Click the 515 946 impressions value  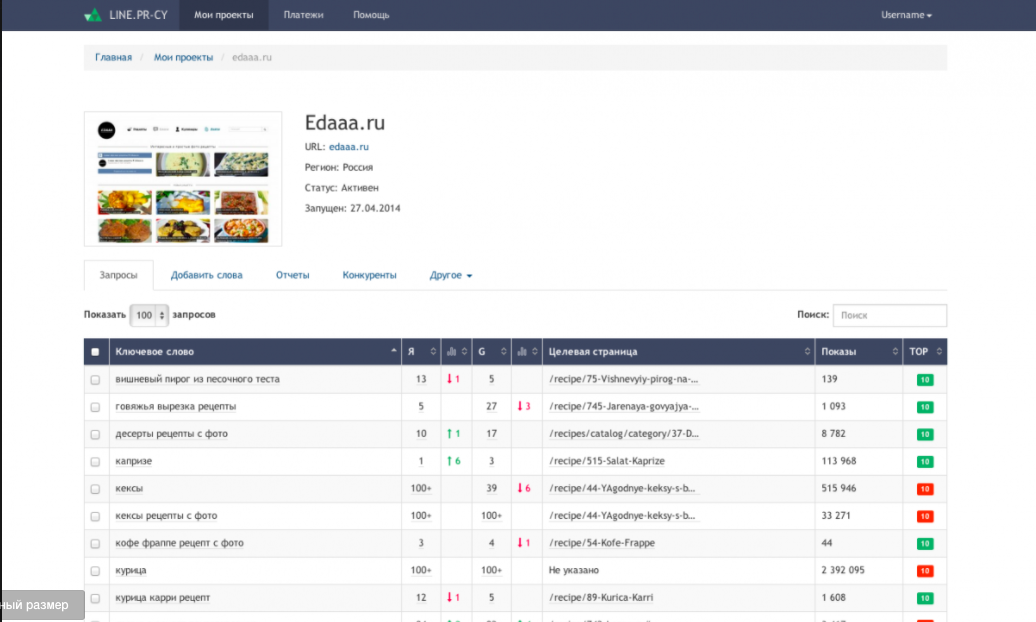point(838,488)
